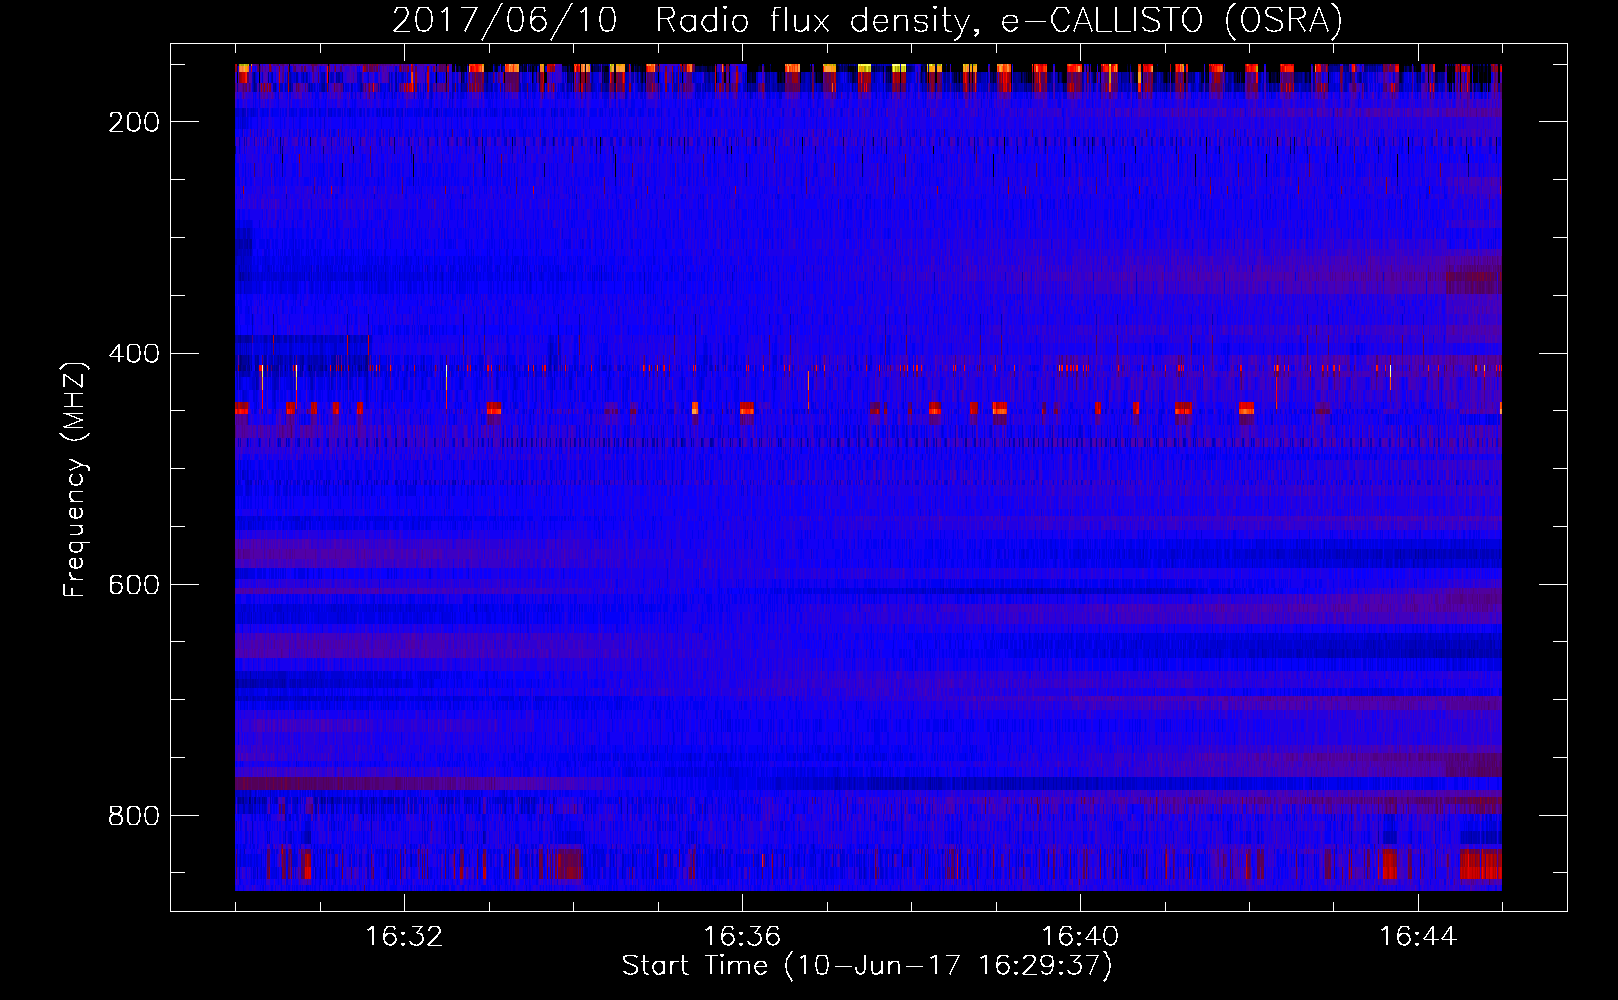Viewport: 1618px width, 1000px height.
Task: Select the 400 frequency tick label
Action: pyautogui.click(x=134, y=354)
